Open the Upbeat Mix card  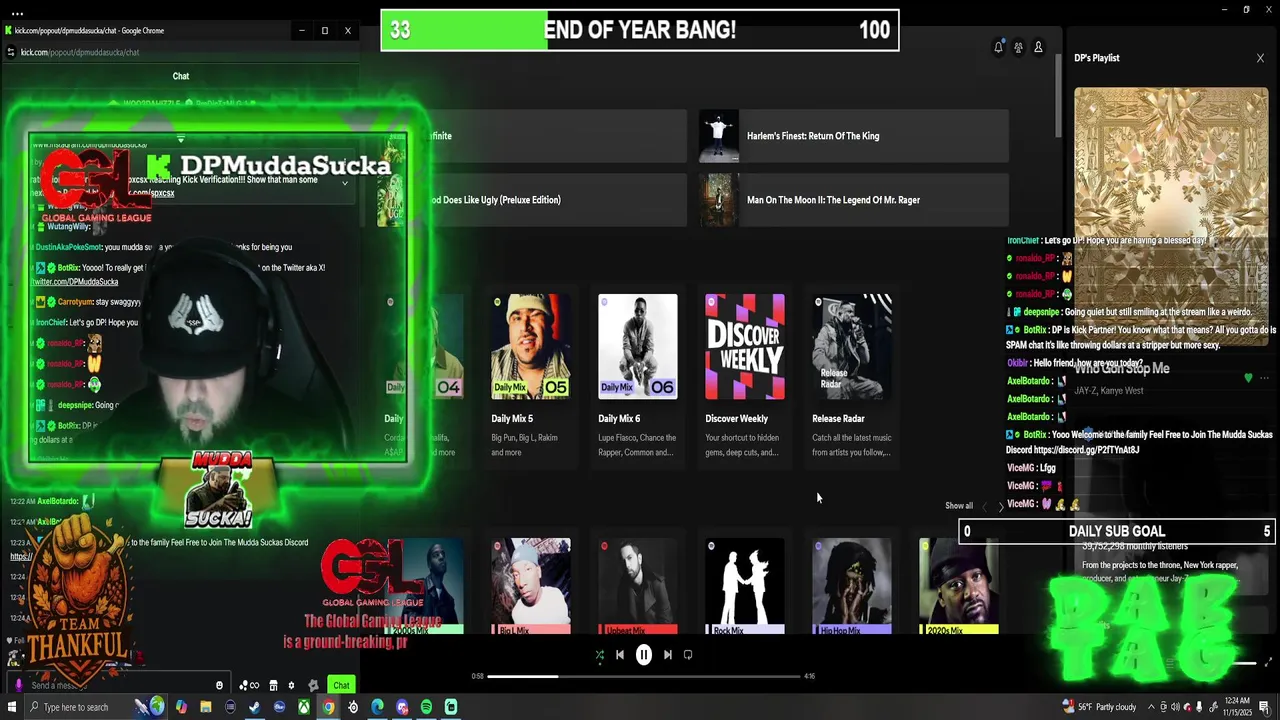(x=637, y=586)
